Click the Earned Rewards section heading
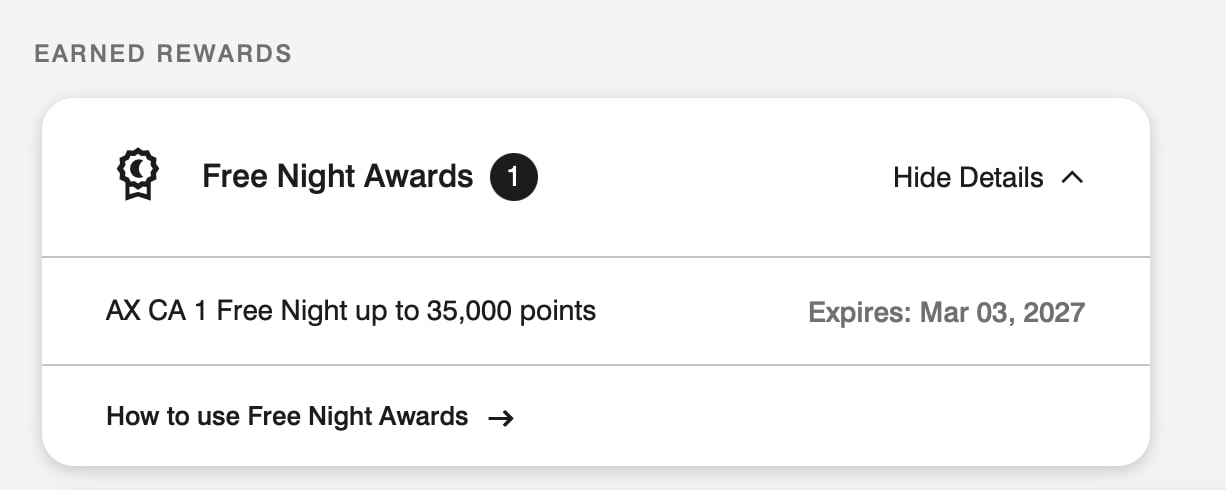The image size is (1226, 490). (x=163, y=54)
